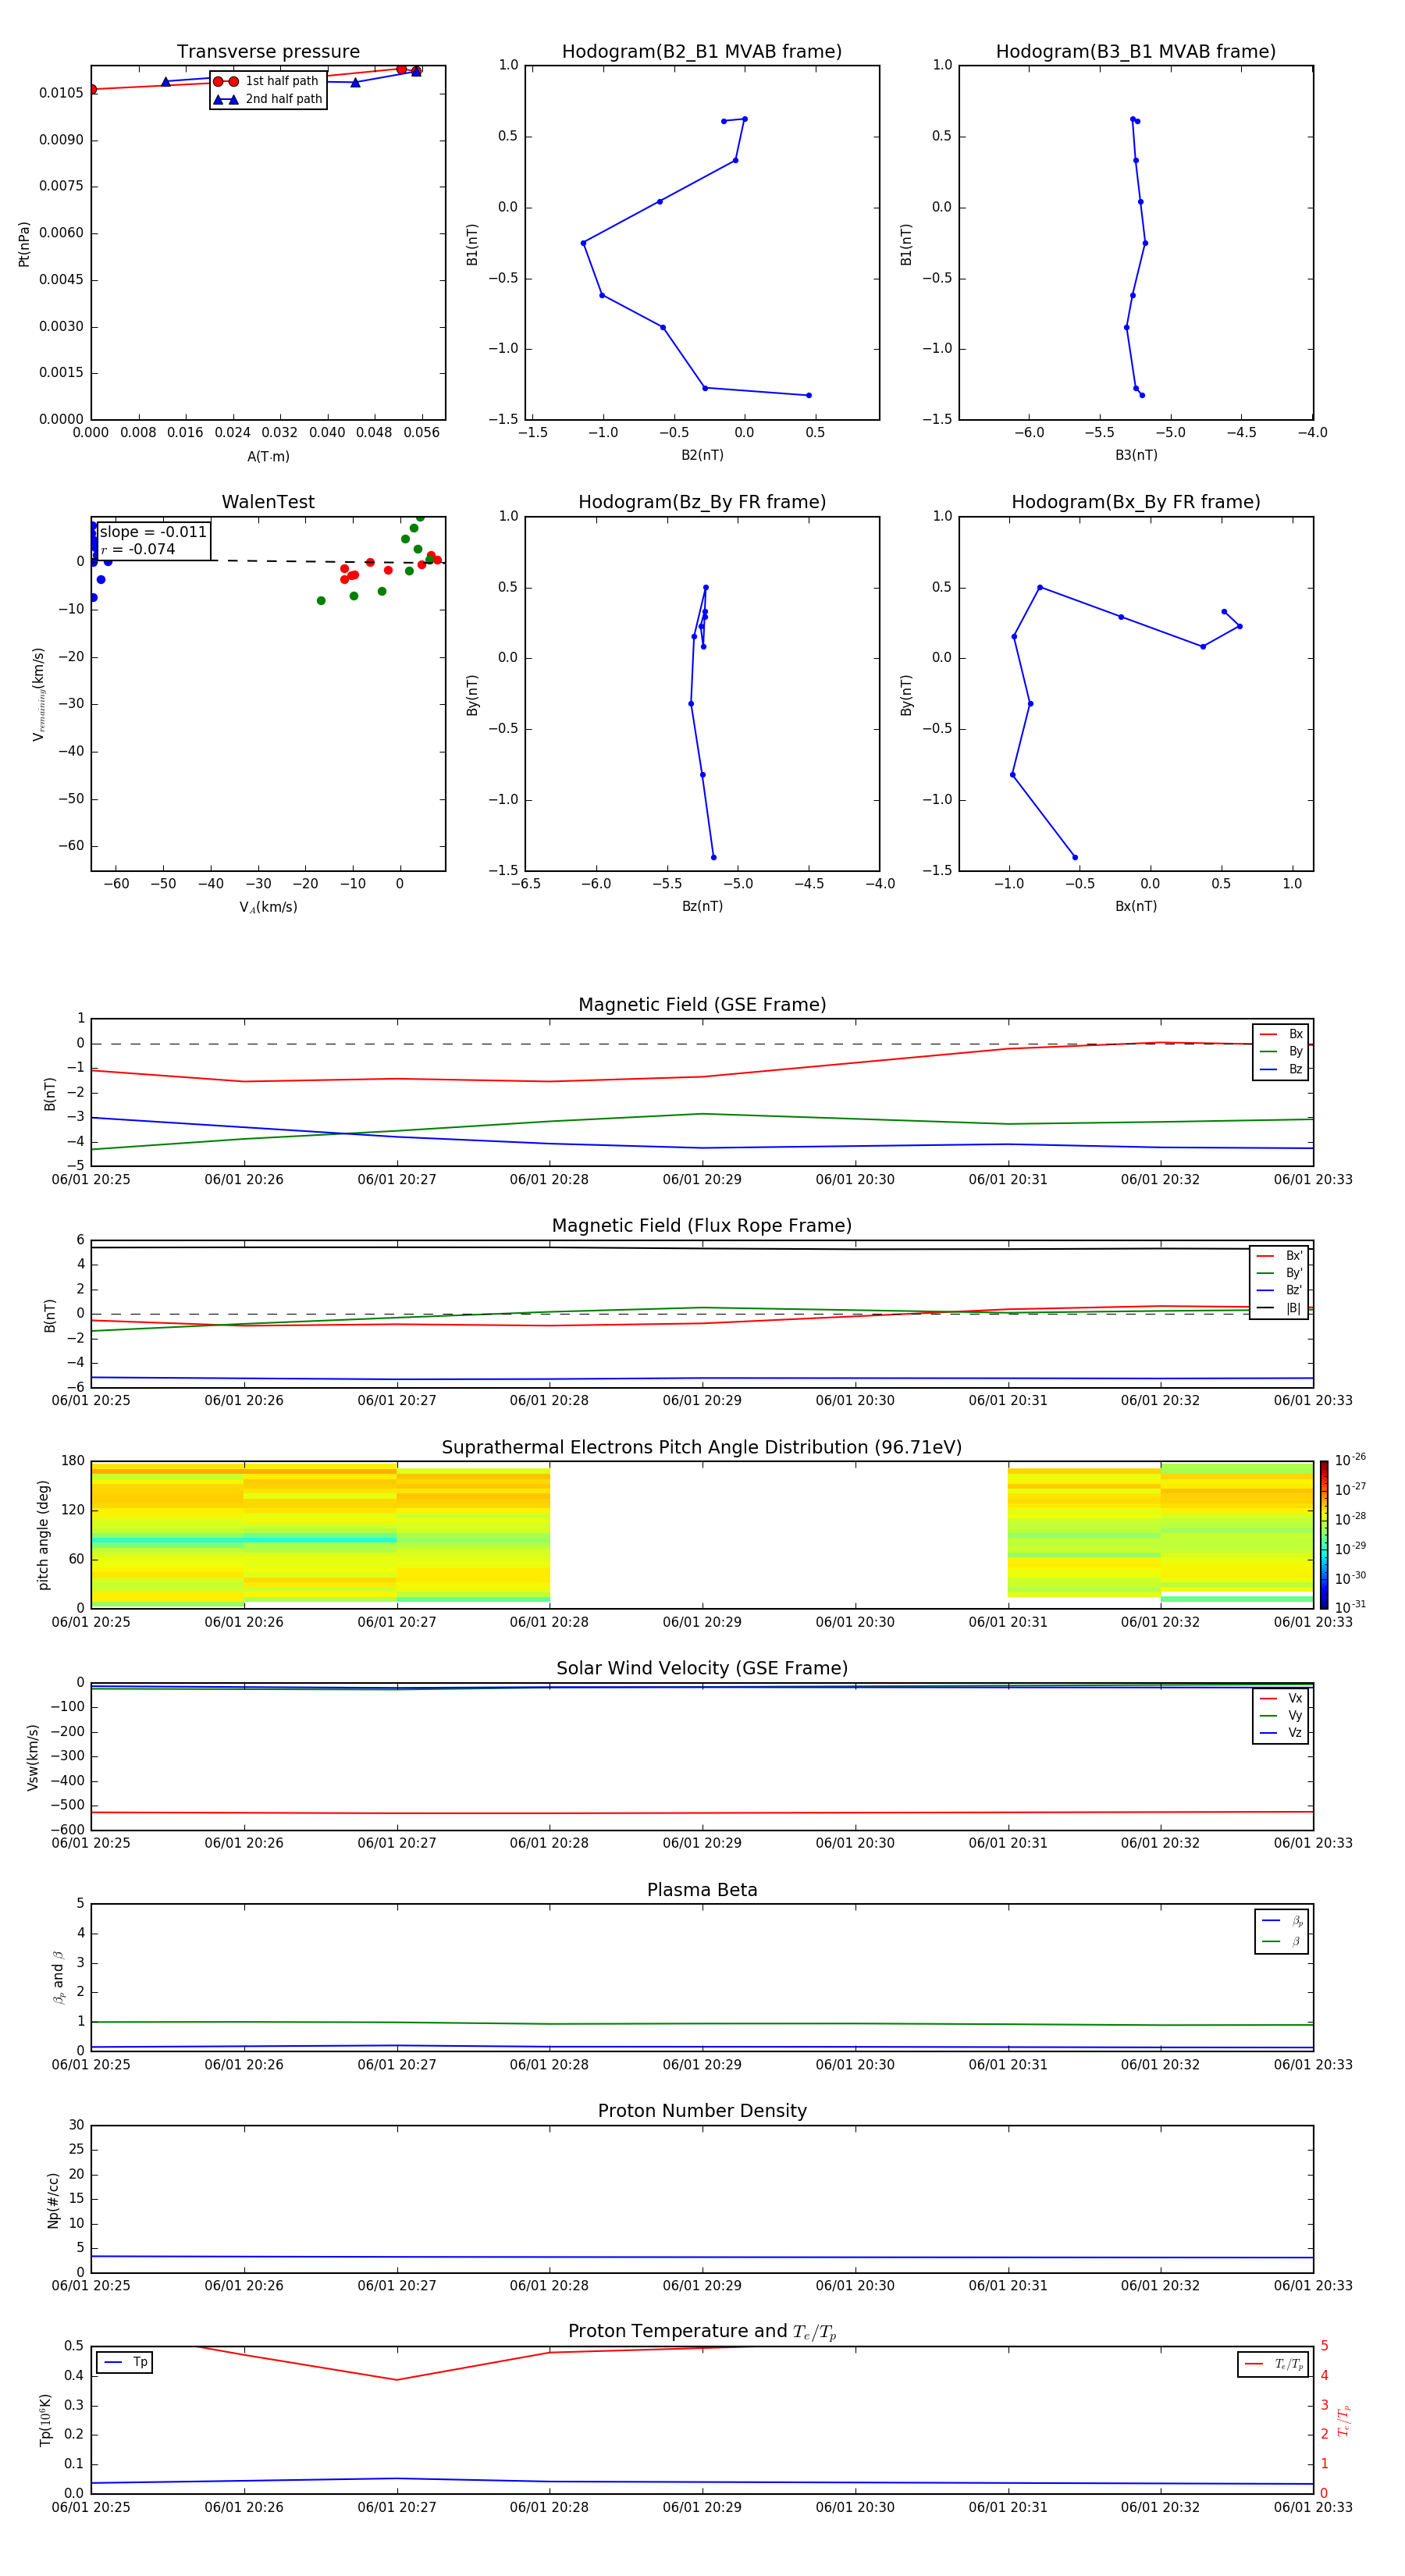Click the 'pitch angle (deg)' axis label
This screenshot has width=1405, height=2576.
[x=43, y=1535]
